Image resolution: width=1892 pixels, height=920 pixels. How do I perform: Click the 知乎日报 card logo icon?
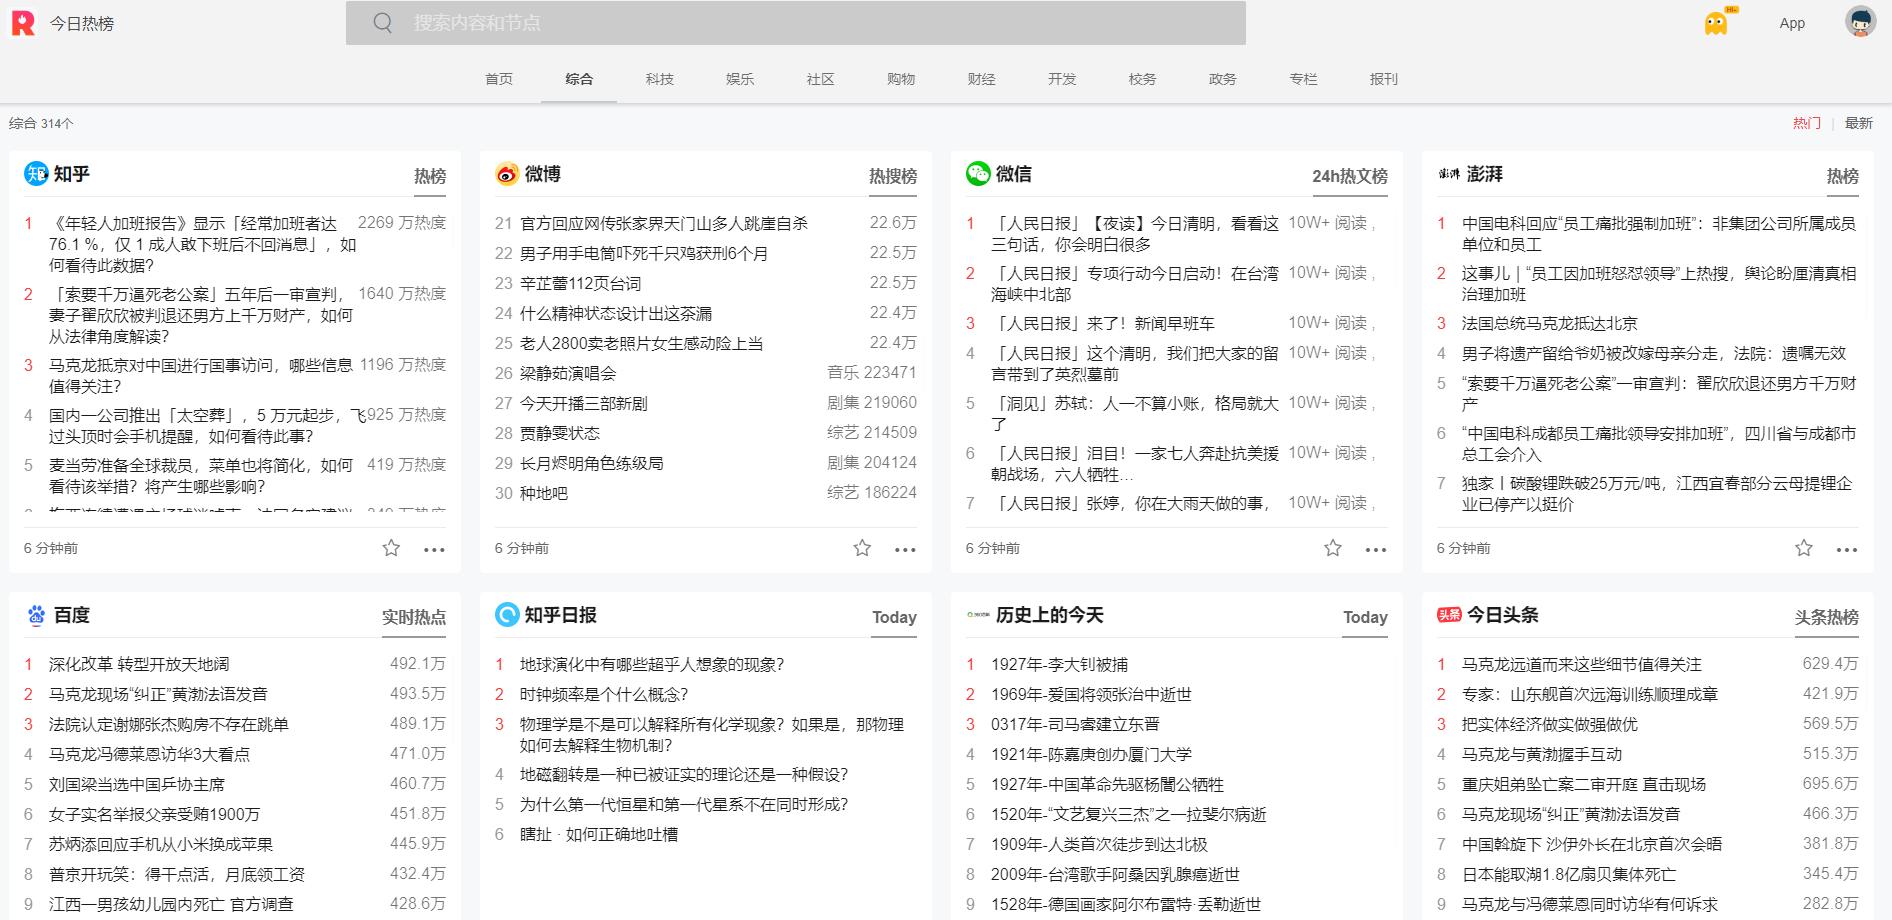(507, 615)
